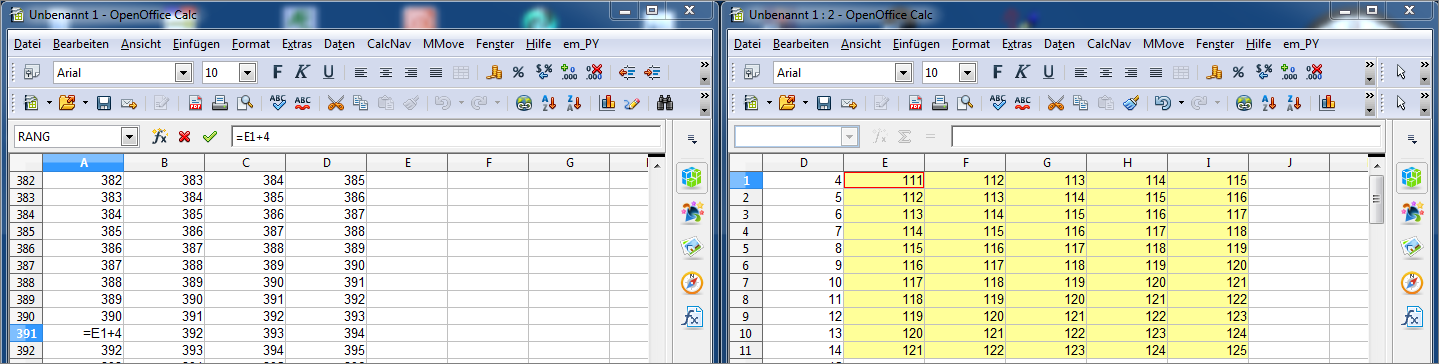Open the Datei menu in Unbenannt 1 window

[27, 44]
